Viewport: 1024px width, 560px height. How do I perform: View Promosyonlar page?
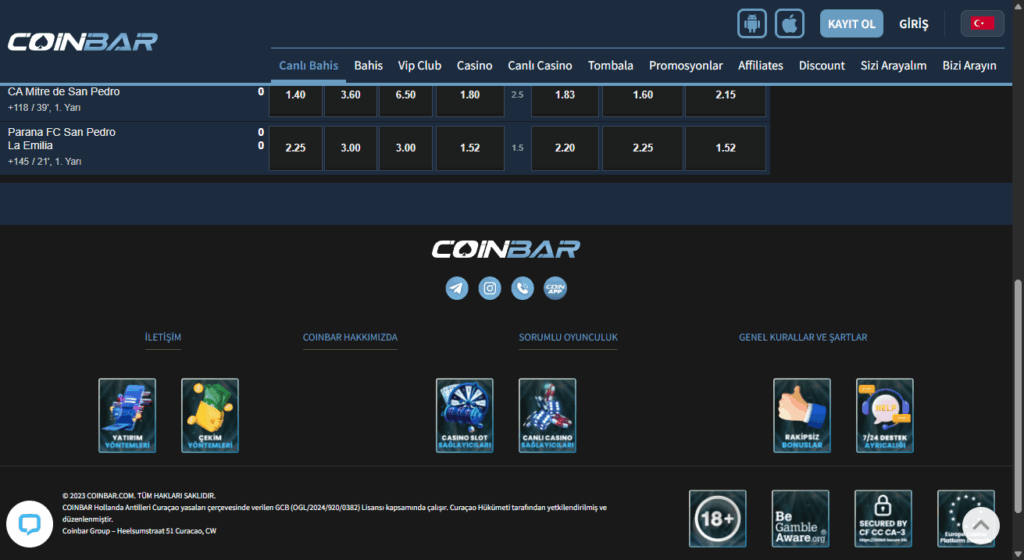point(686,65)
